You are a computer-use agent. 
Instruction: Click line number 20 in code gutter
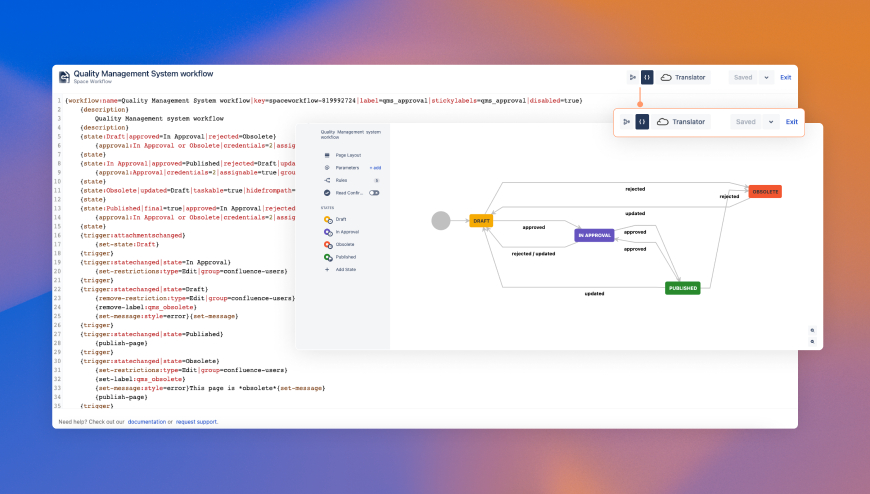point(57,271)
